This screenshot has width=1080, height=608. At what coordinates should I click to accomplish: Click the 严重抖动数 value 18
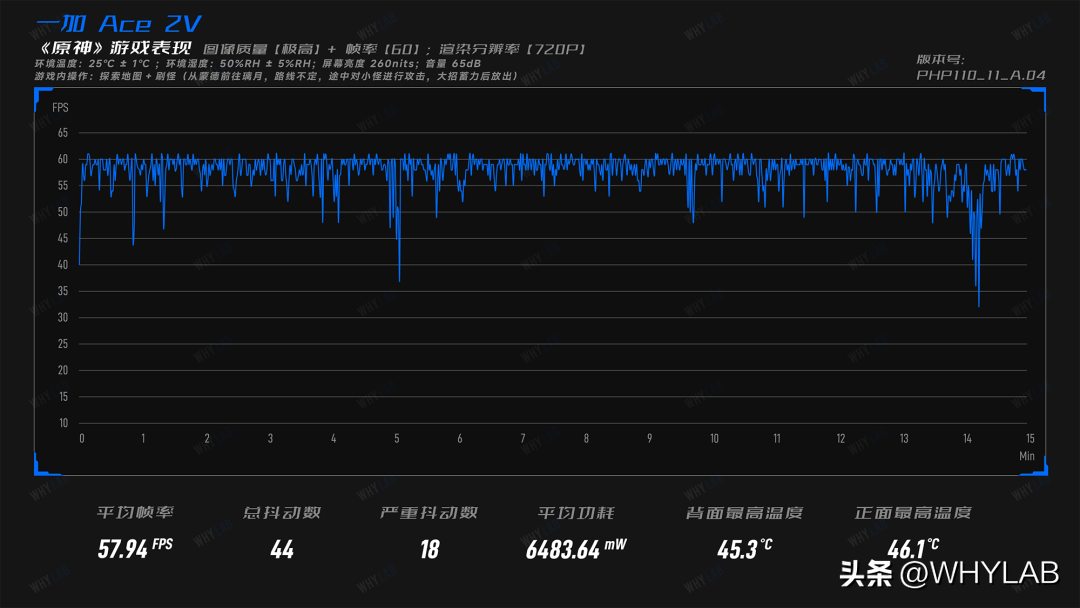pyautogui.click(x=429, y=549)
